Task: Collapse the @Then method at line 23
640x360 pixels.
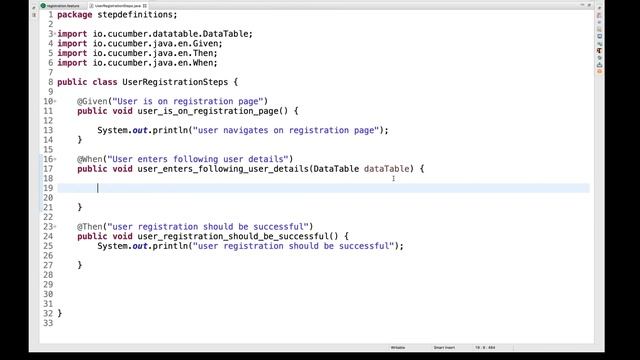Action: [55, 226]
